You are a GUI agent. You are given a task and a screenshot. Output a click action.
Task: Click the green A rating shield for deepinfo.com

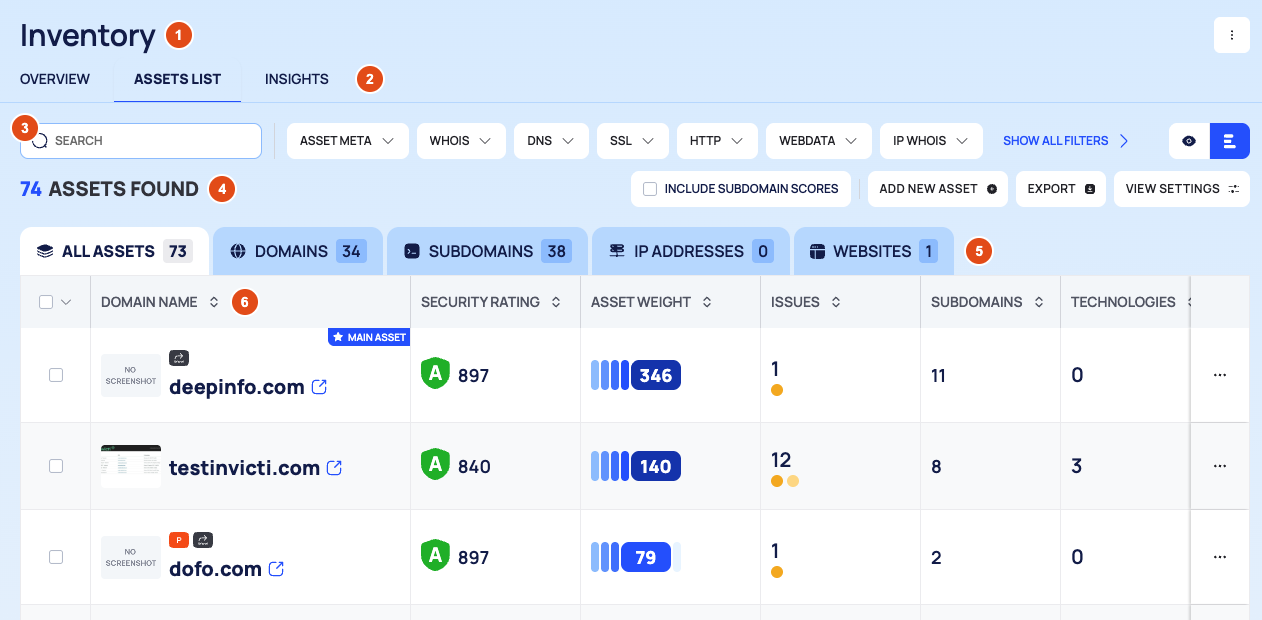[x=435, y=374]
